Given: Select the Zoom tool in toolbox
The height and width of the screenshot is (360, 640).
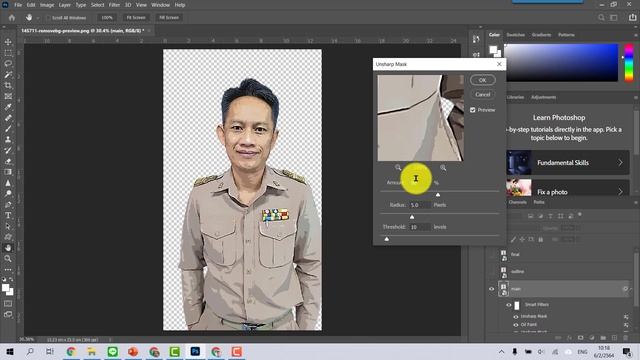Looking at the screenshot, I should point(8,258).
